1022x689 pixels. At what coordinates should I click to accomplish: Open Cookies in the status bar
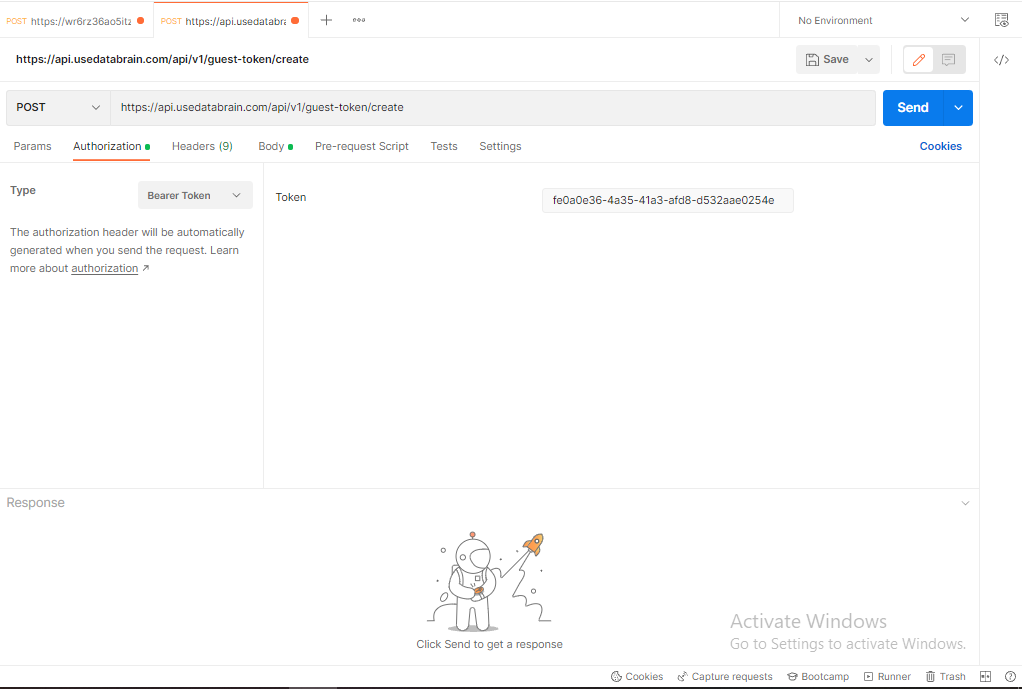click(x=637, y=677)
